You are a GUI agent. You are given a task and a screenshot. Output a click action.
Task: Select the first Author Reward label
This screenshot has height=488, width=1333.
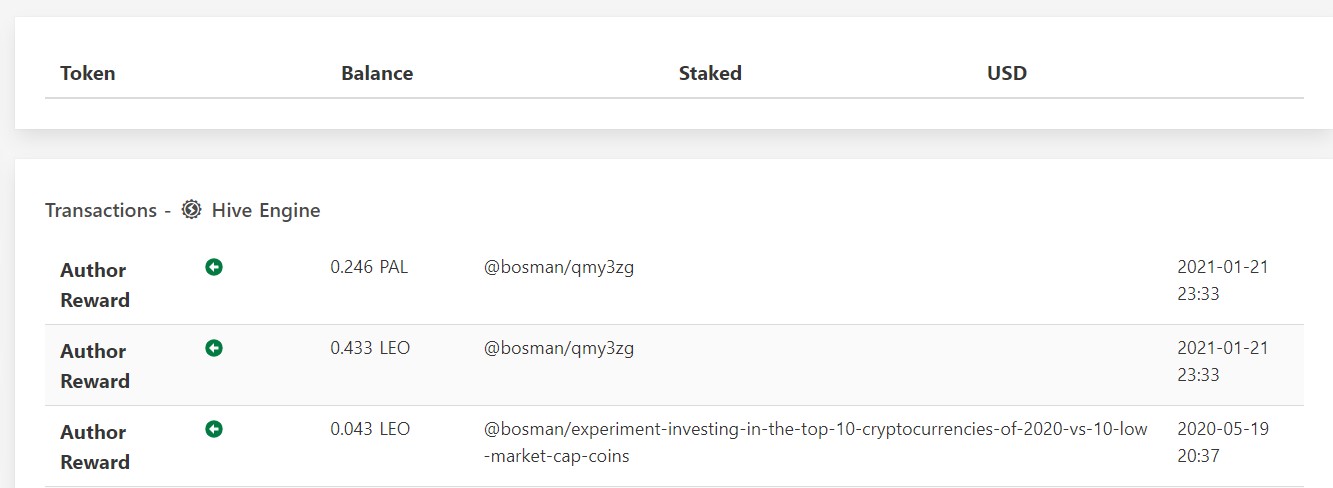[95, 285]
